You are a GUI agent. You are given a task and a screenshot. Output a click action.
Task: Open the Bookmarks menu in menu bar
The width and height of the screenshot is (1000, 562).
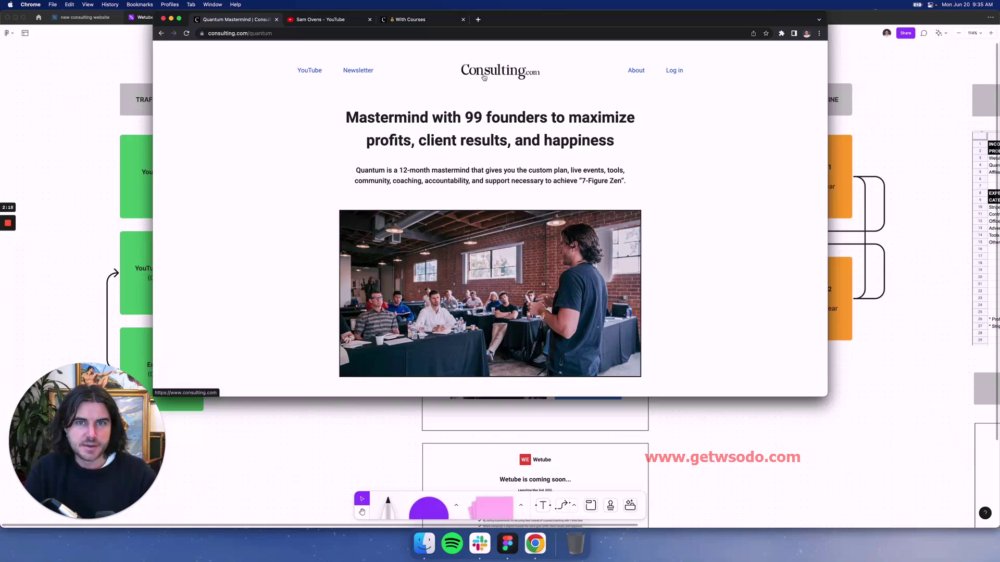click(140, 4)
